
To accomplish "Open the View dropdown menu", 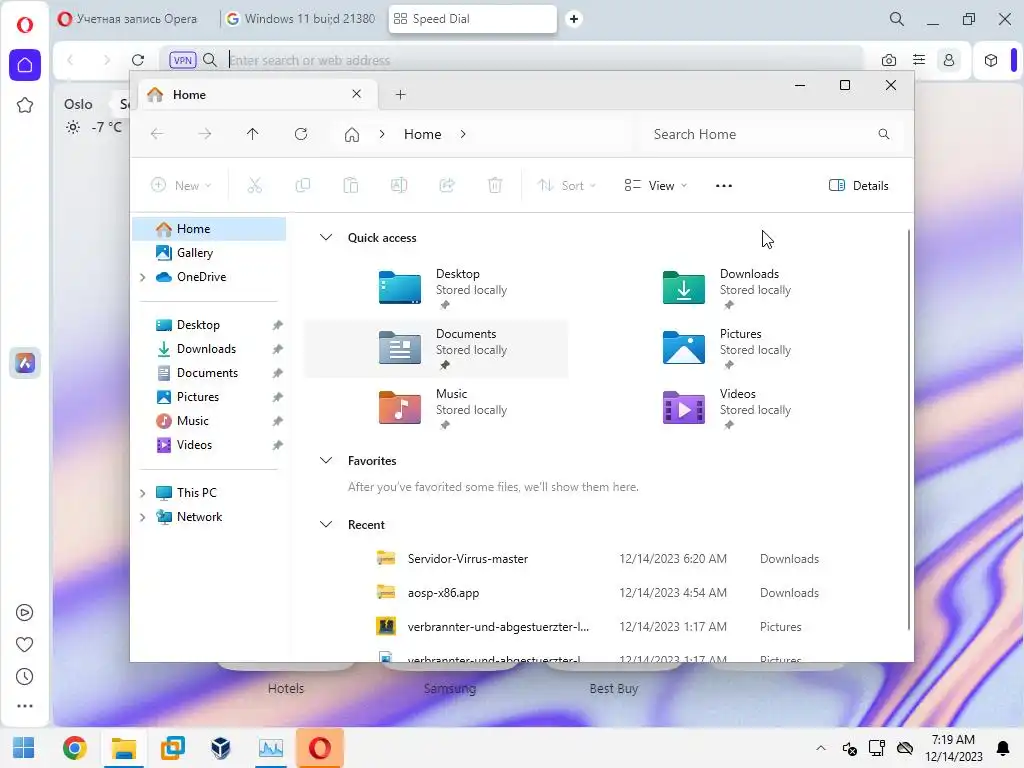I will 656,185.
